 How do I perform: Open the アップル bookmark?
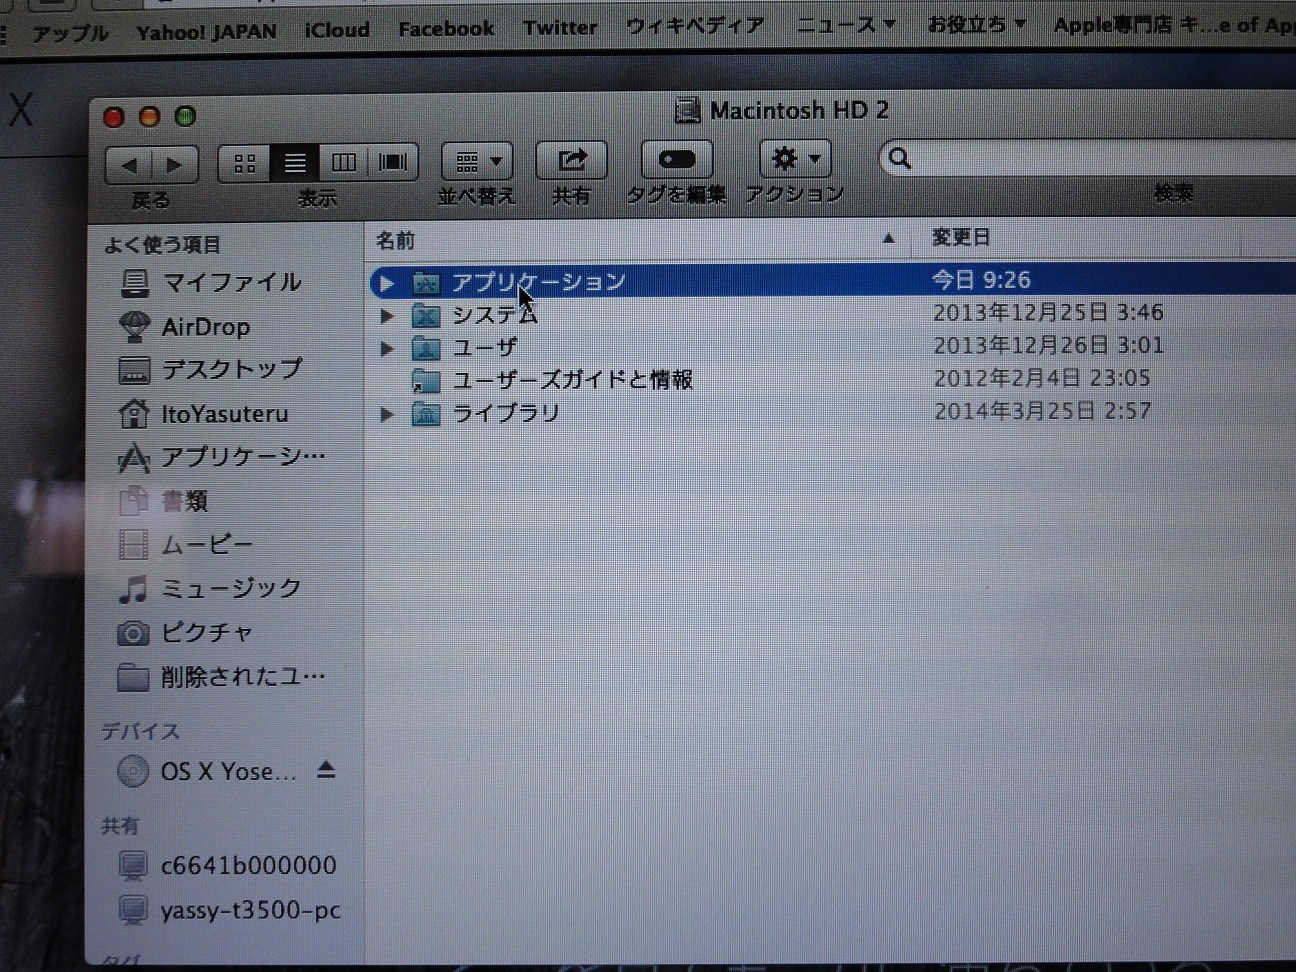[70, 33]
